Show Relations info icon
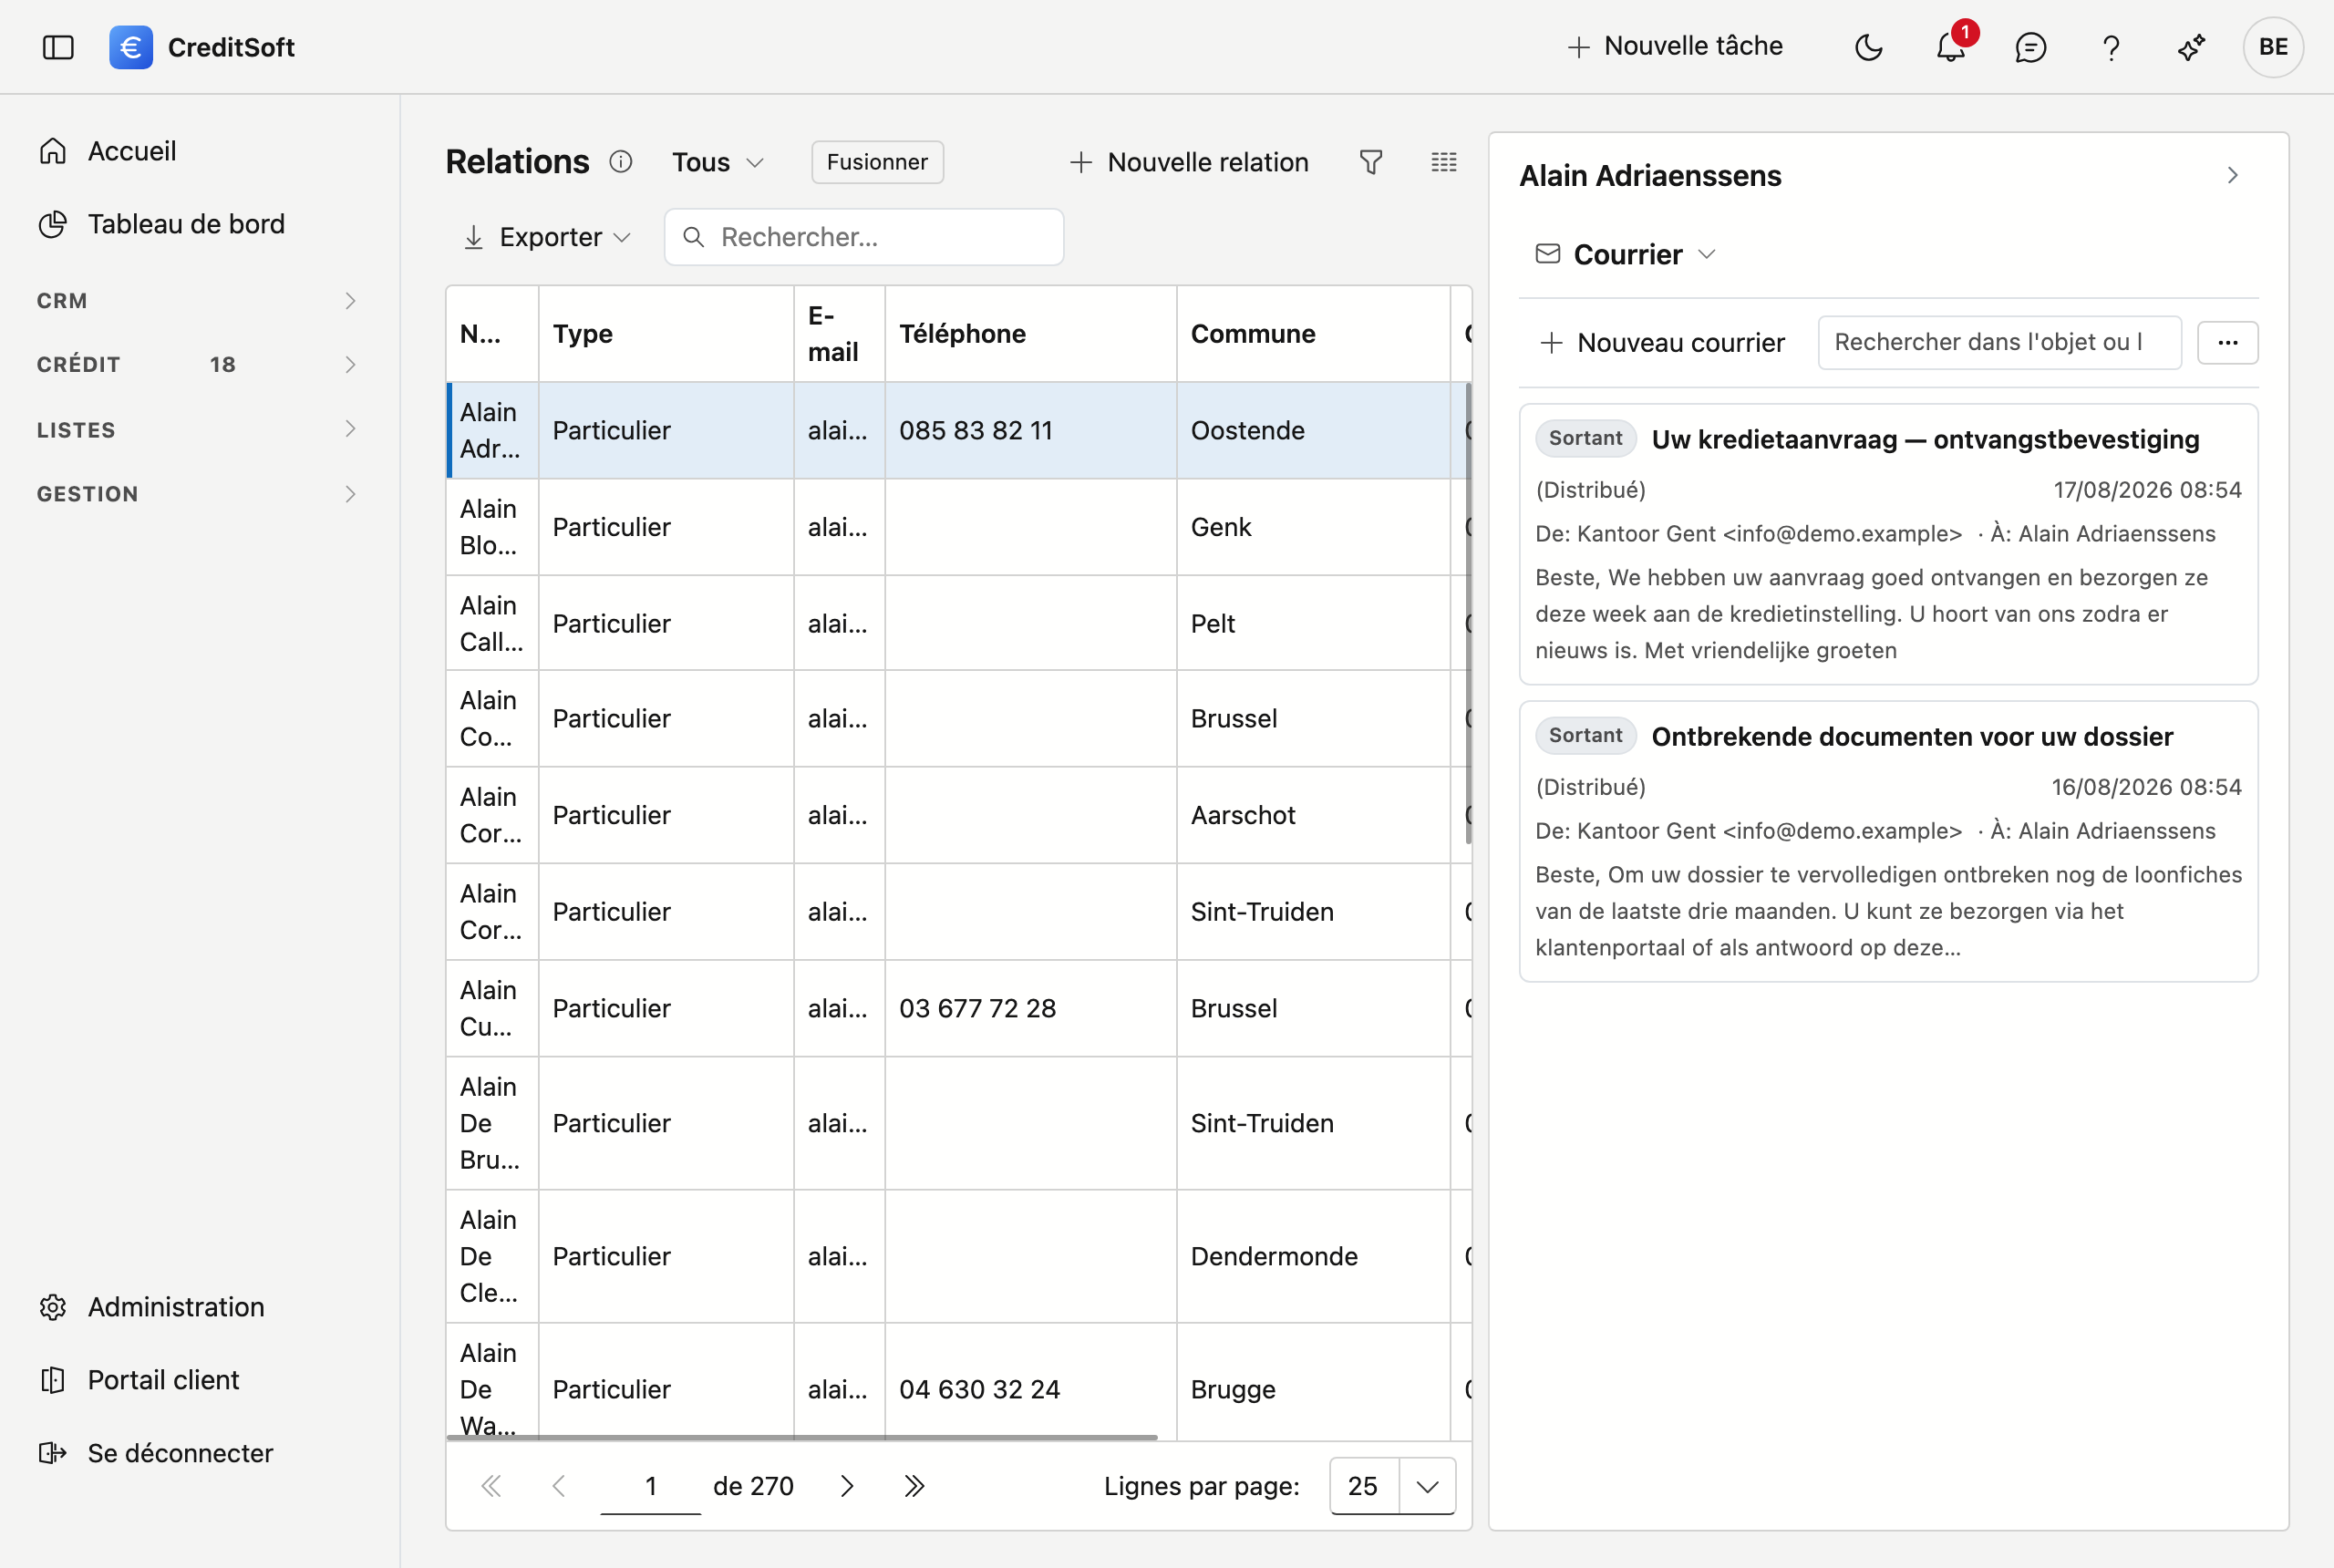The image size is (2334, 1568). [x=621, y=162]
